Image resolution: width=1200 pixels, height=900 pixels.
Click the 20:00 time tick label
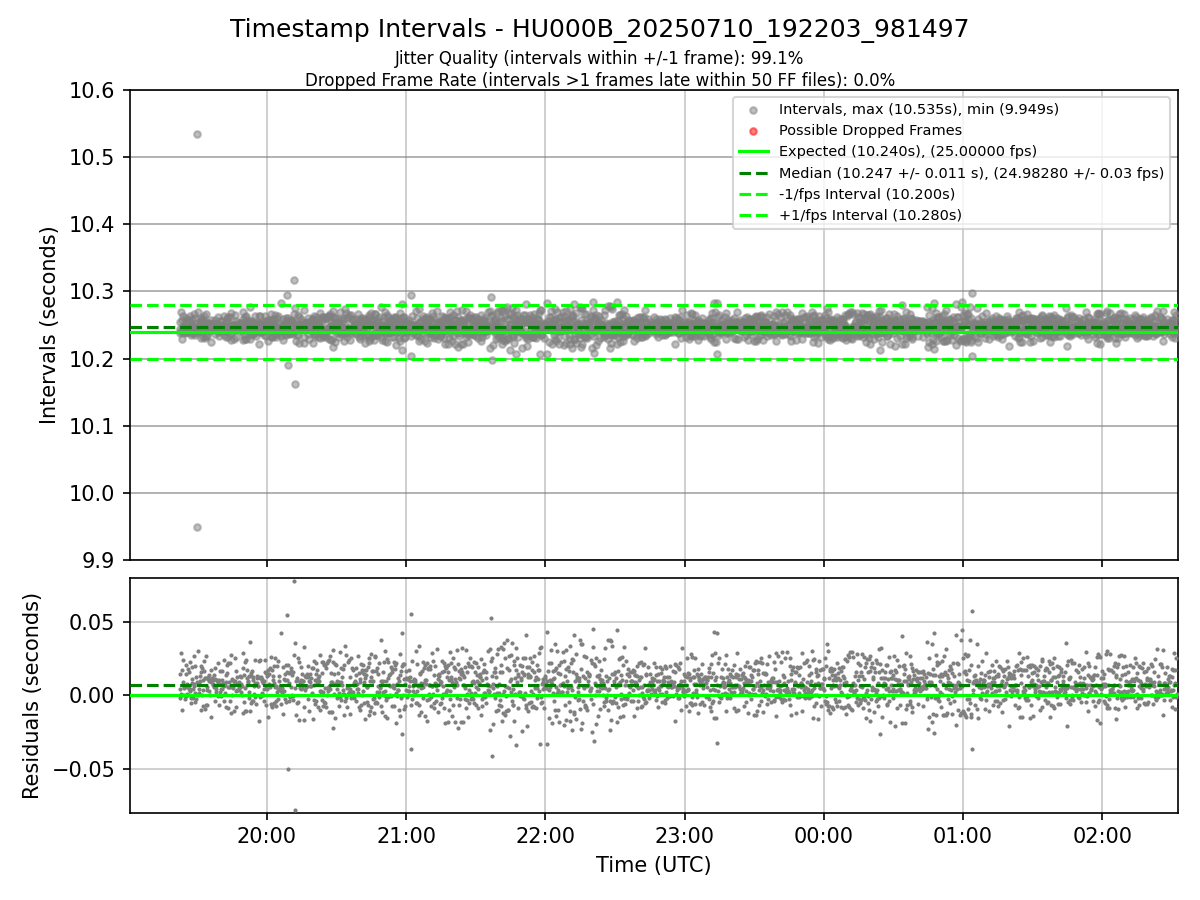pyautogui.click(x=266, y=834)
